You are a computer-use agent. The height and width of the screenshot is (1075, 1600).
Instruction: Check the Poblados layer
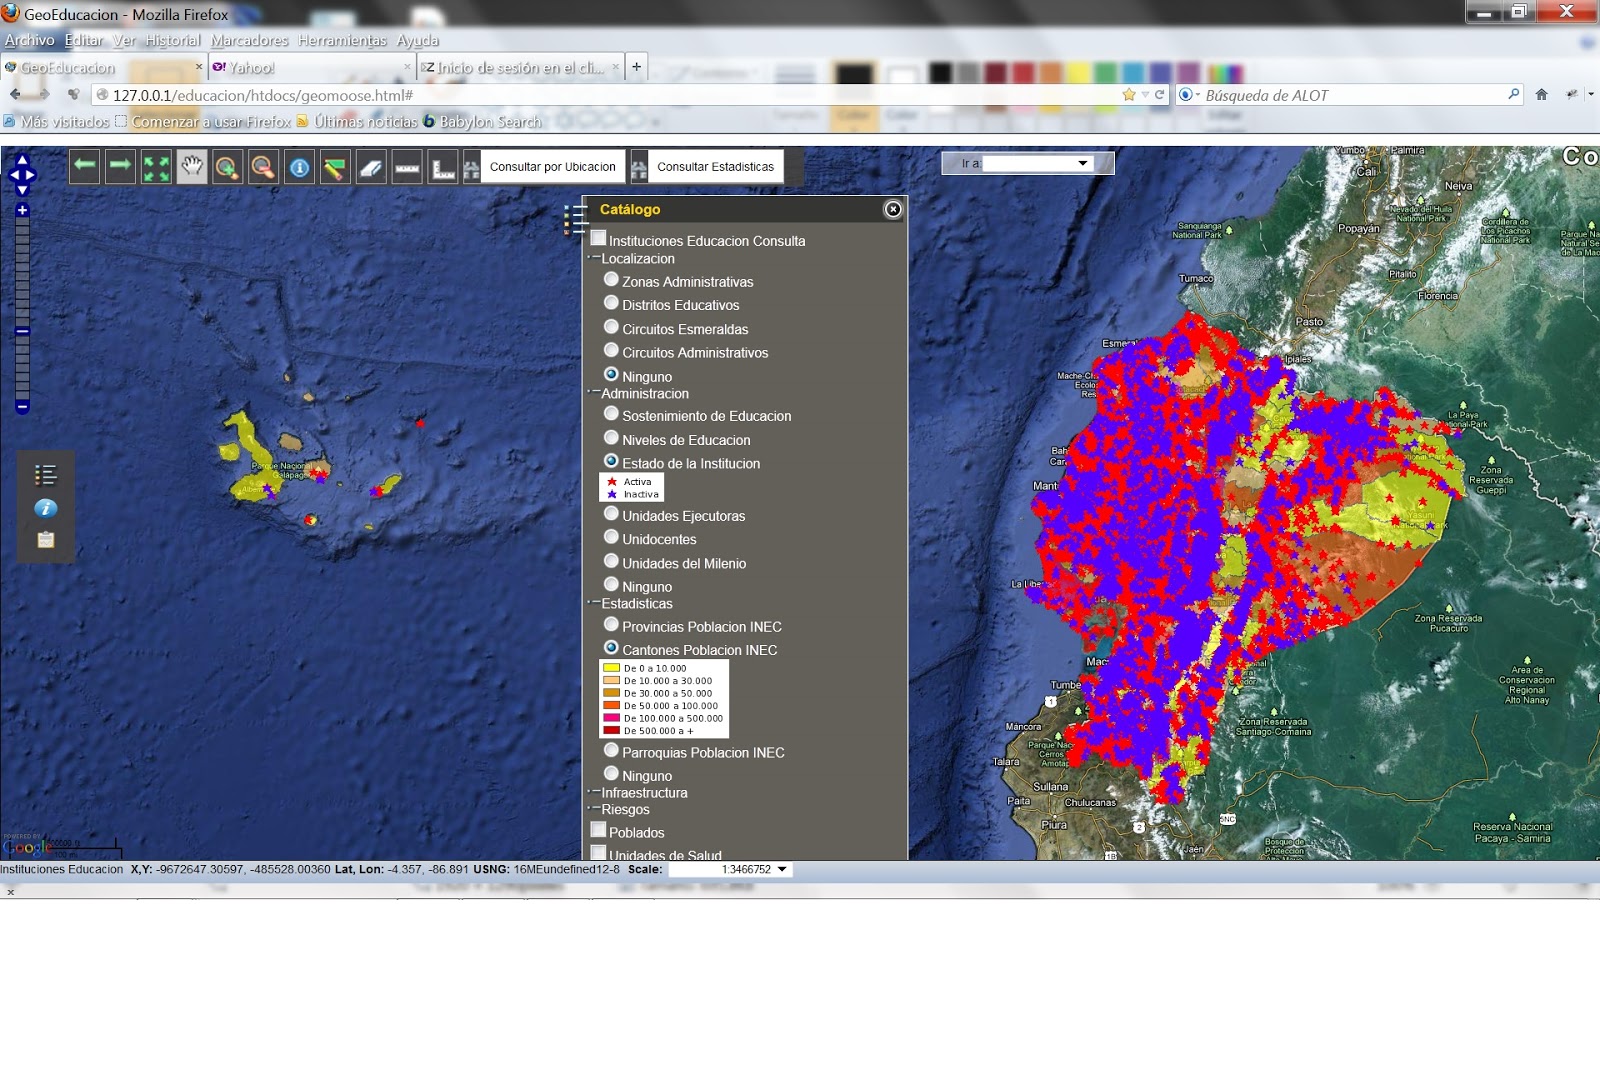click(599, 828)
